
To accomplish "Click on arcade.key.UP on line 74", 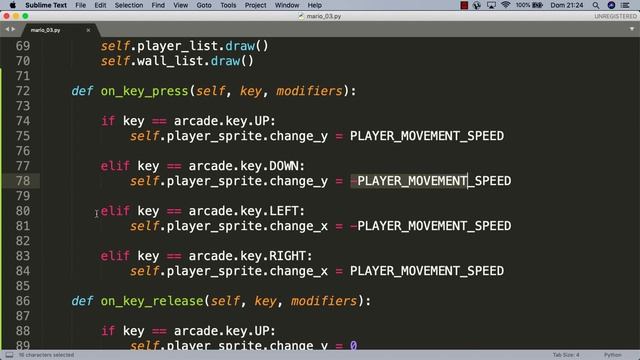I will pos(222,121).
